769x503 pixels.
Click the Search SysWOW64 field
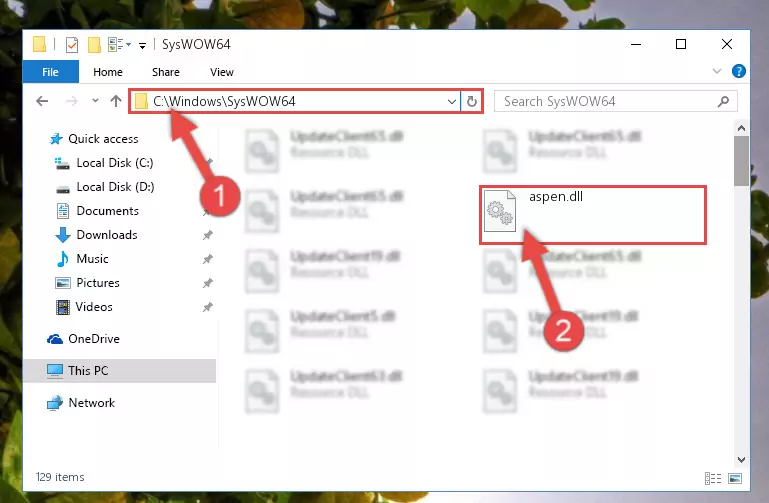pos(615,101)
